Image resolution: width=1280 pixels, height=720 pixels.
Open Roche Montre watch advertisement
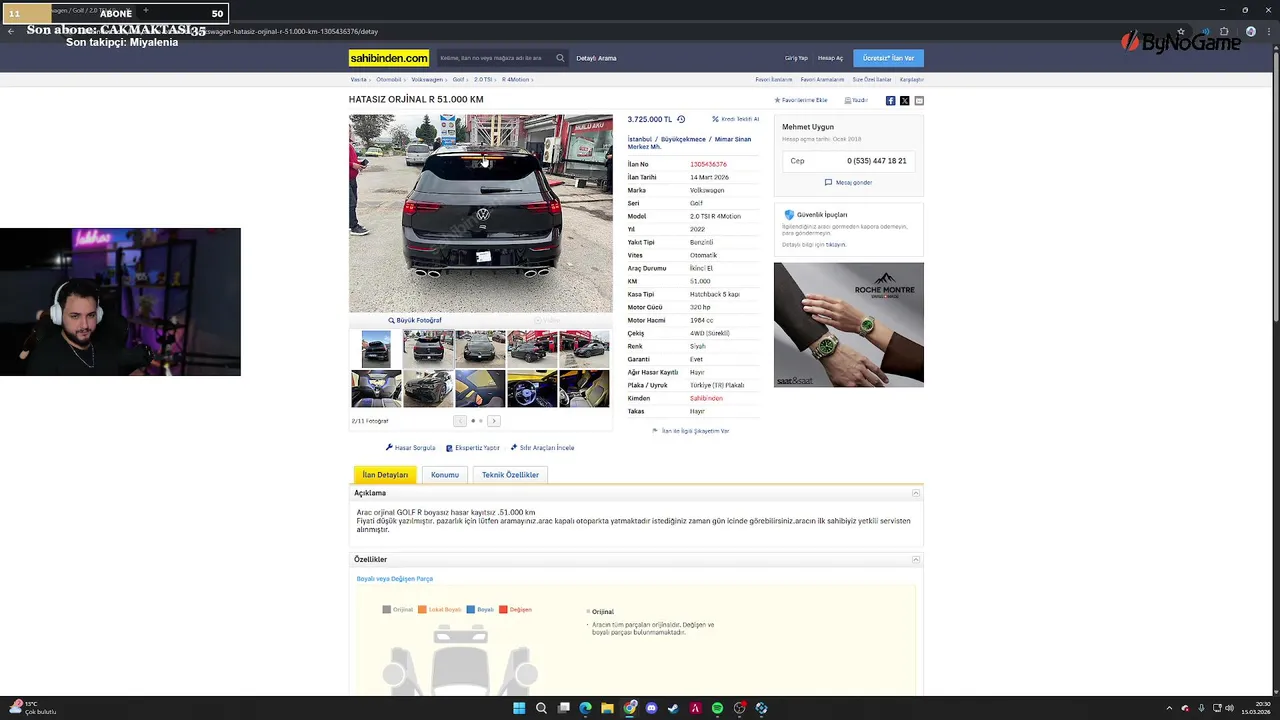click(x=849, y=325)
